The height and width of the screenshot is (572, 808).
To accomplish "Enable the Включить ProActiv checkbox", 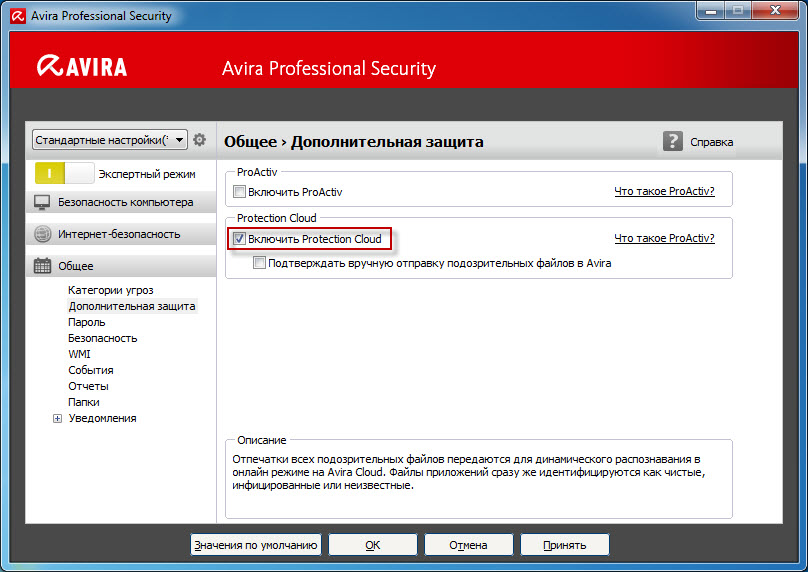I will tap(239, 192).
